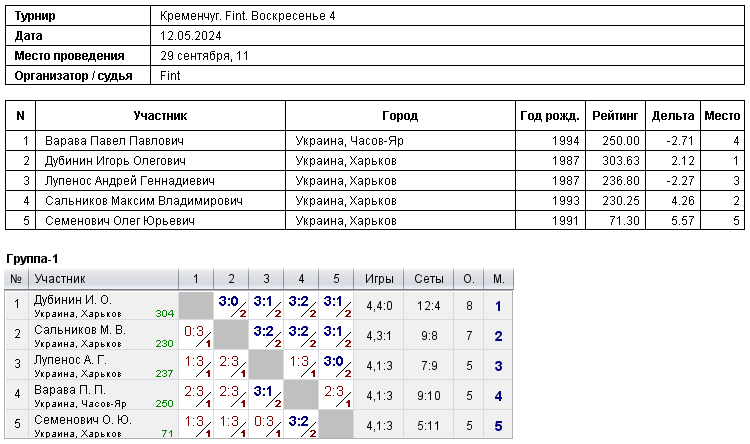Click the tournament name 'Кременчуг. Fint. Воскресенье 4'
This screenshot has width=750, height=444.
pyautogui.click(x=248, y=16)
